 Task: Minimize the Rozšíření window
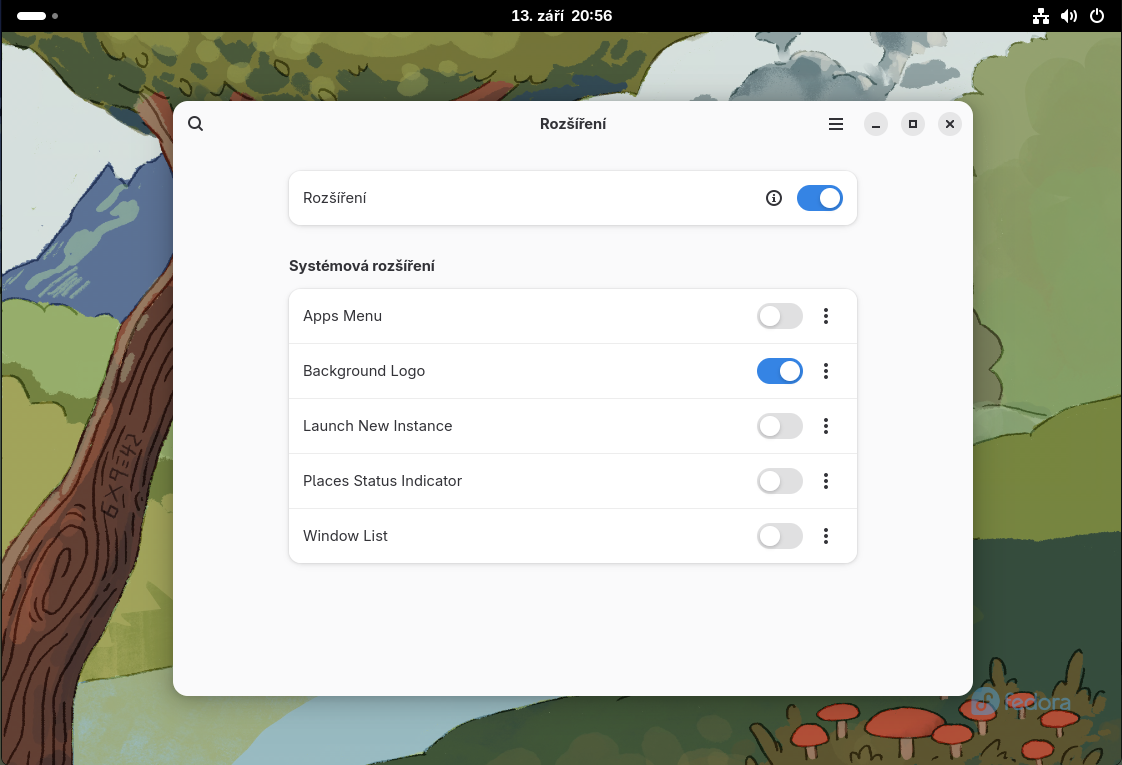(876, 124)
